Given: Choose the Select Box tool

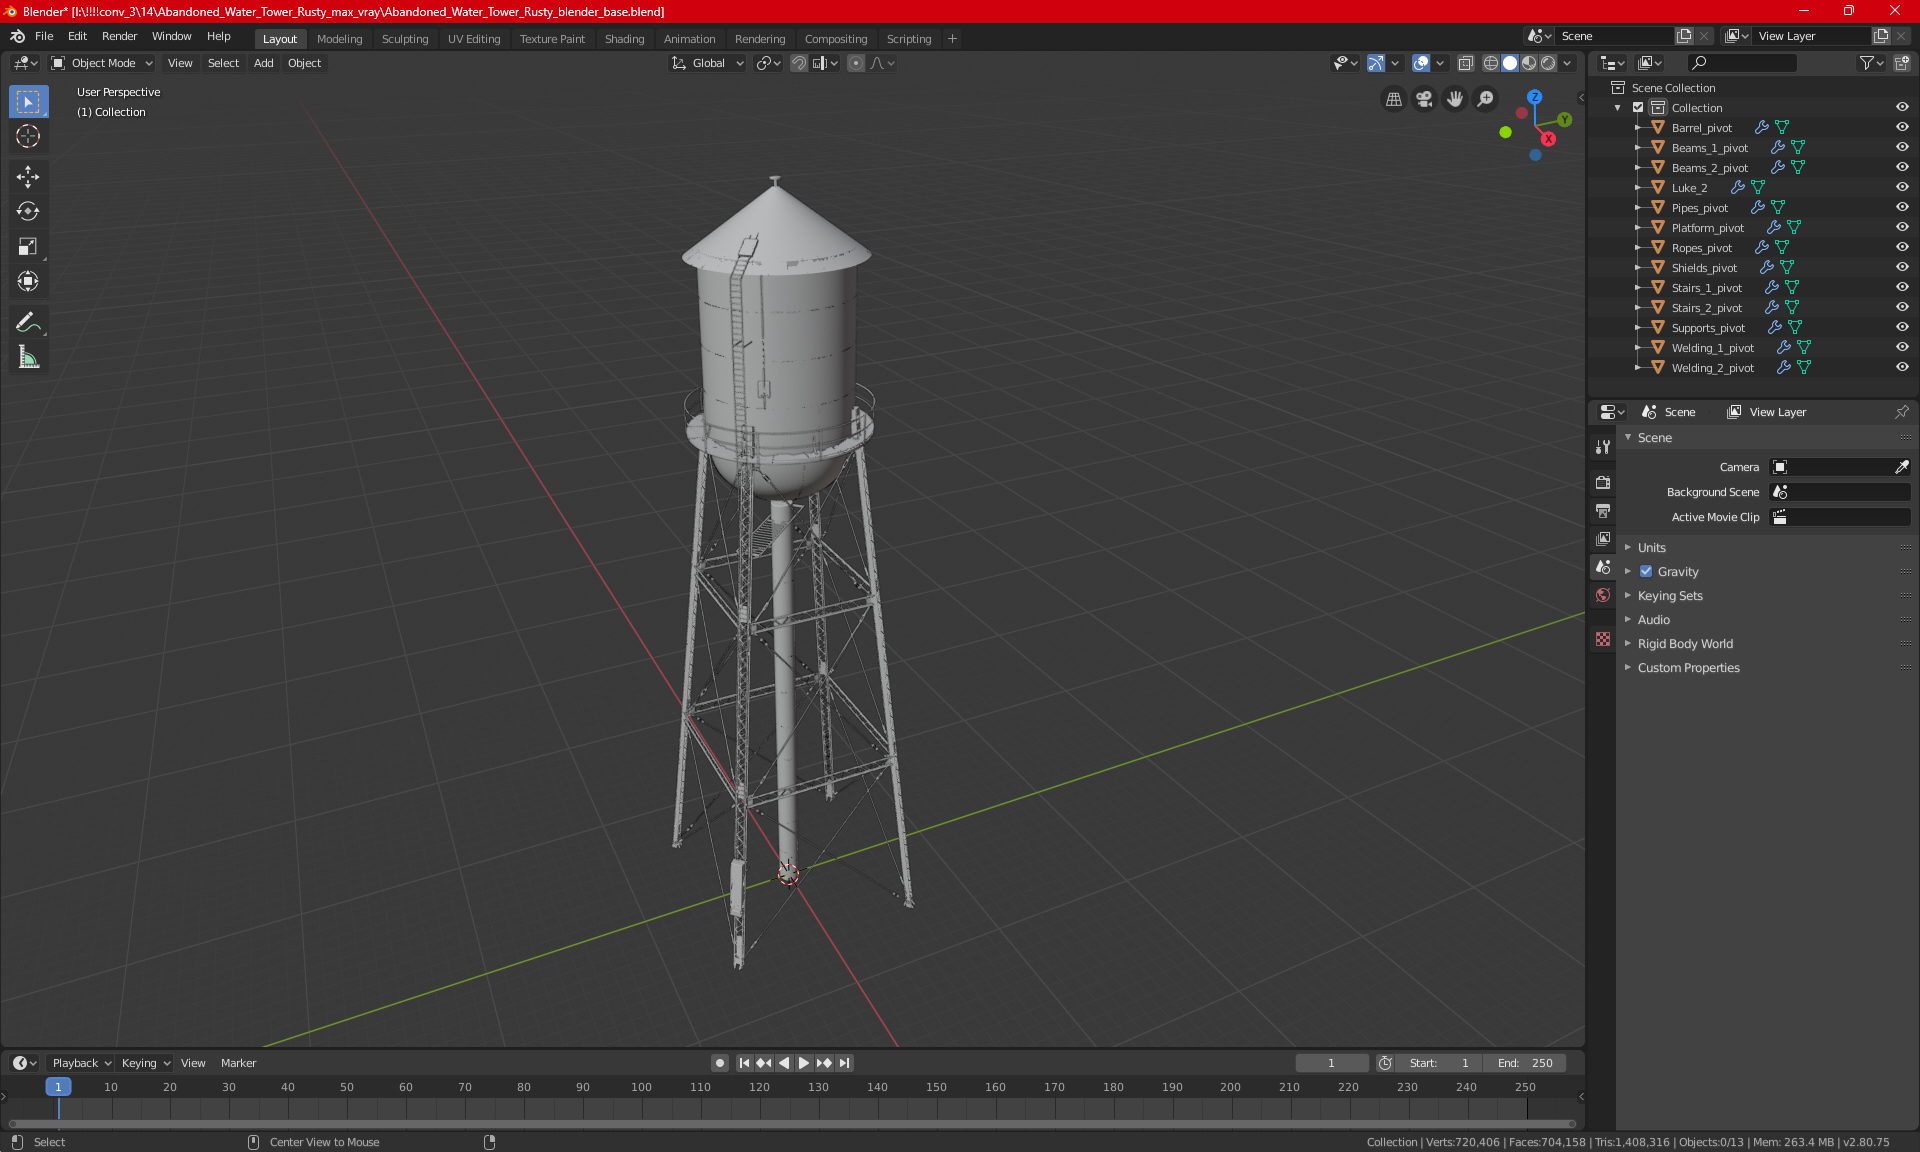Looking at the screenshot, I should [x=28, y=101].
